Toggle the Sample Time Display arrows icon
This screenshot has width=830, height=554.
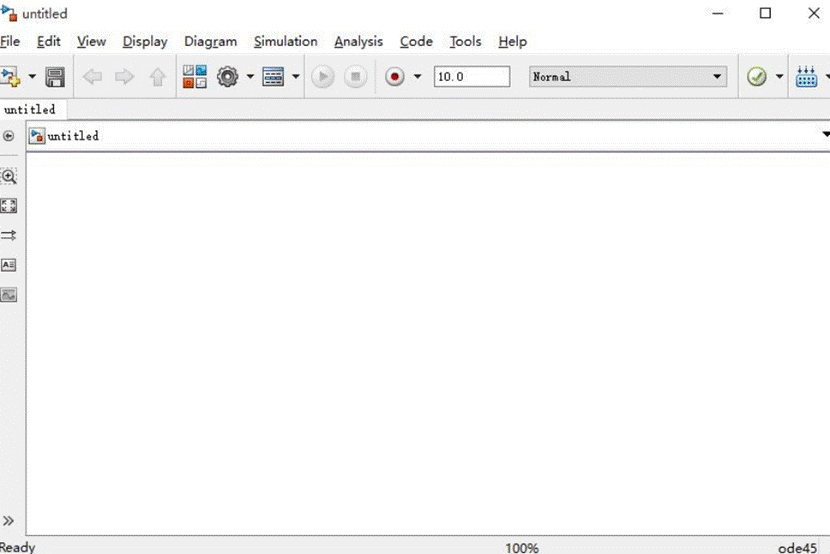[x=8, y=235]
